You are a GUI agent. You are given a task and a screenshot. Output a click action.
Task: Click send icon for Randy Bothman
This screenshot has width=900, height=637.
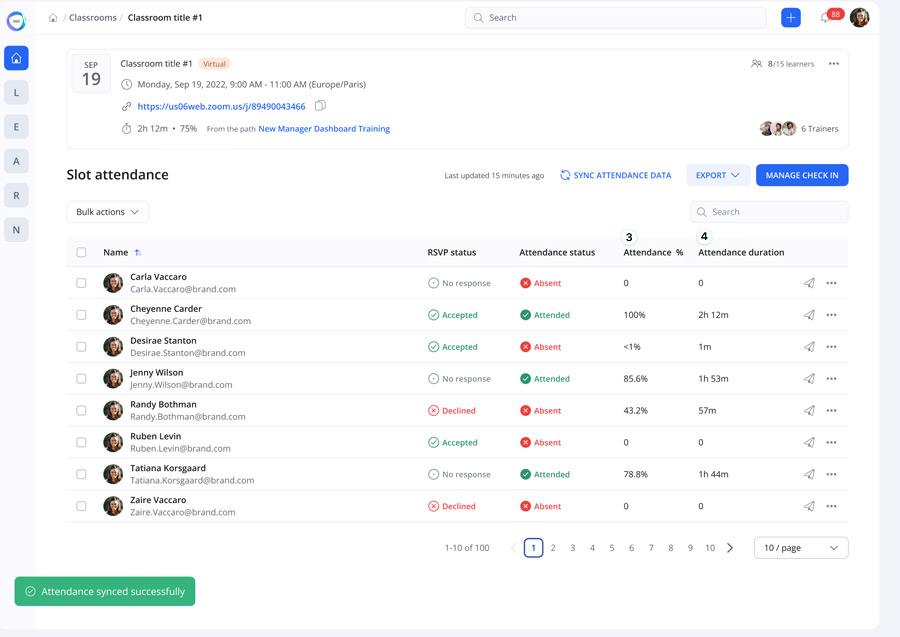[x=809, y=410]
